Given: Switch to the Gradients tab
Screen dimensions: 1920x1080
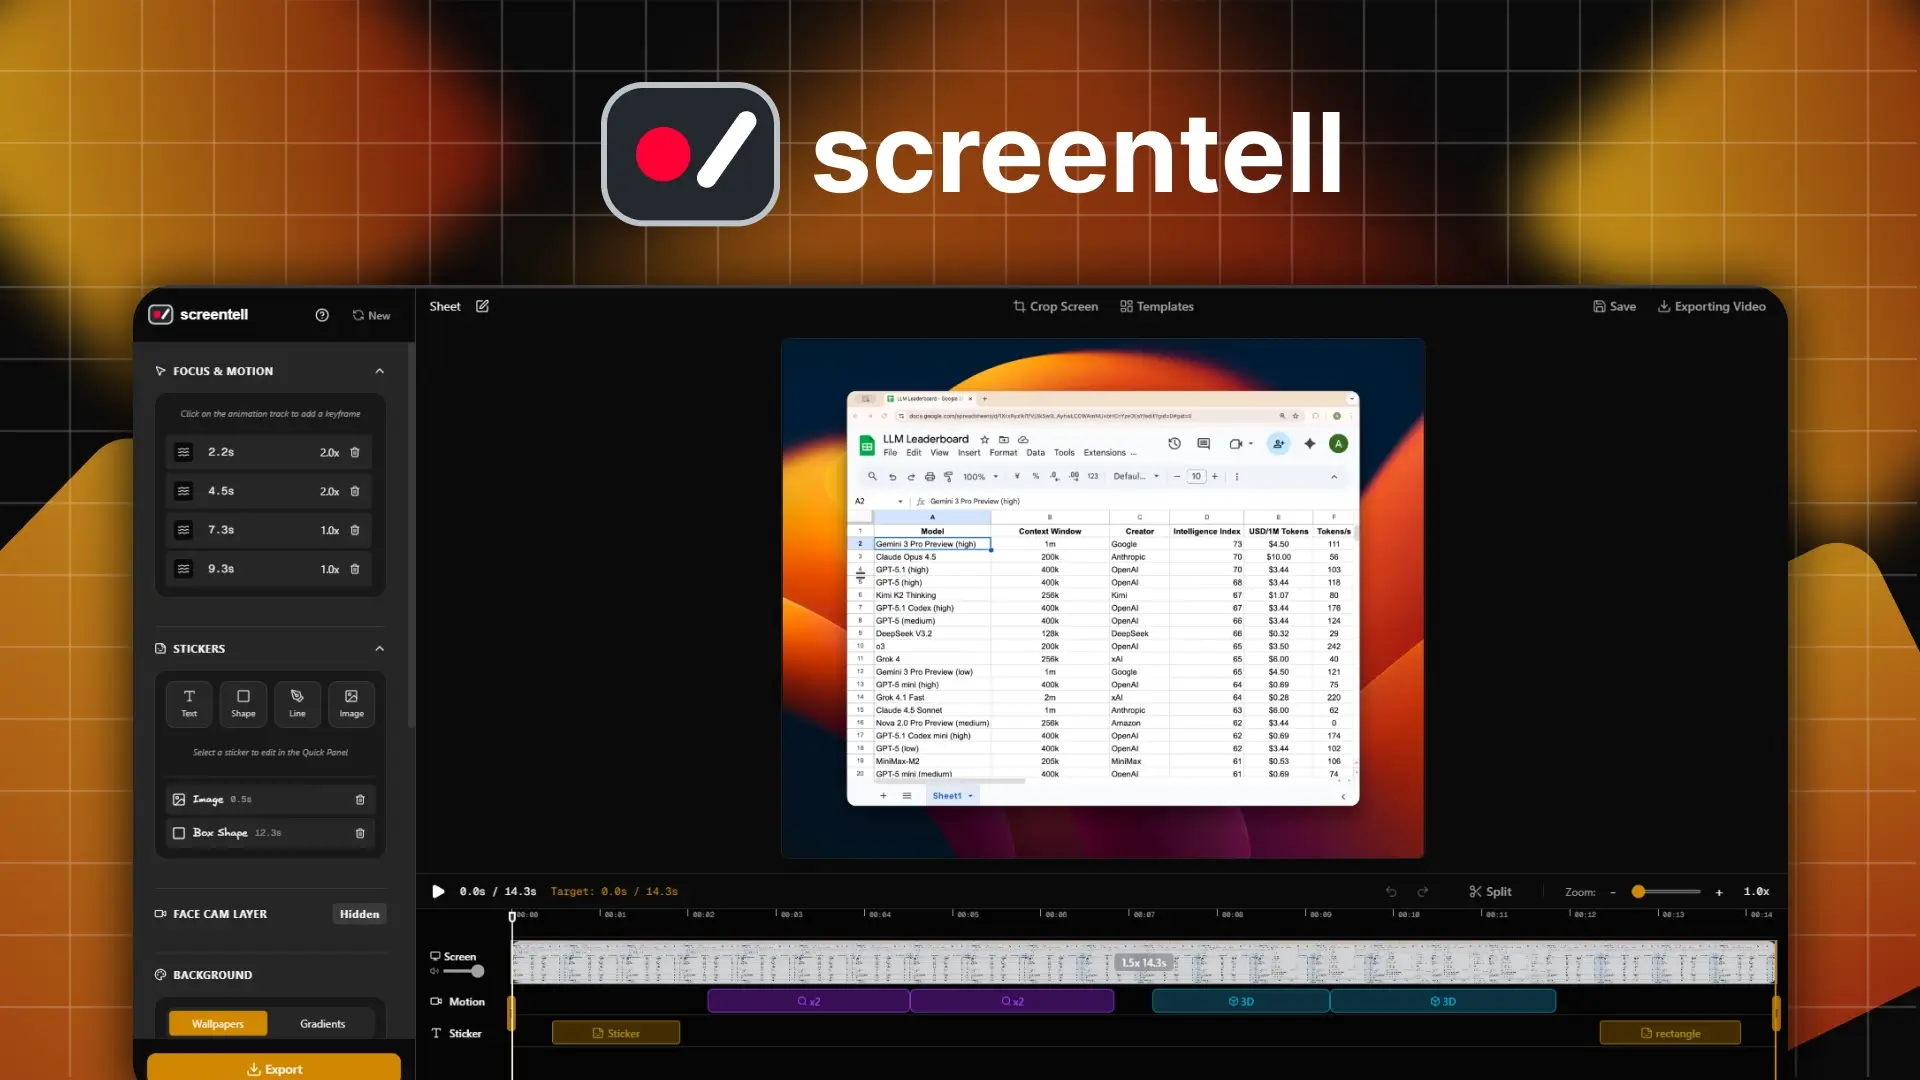Looking at the screenshot, I should coord(322,1023).
